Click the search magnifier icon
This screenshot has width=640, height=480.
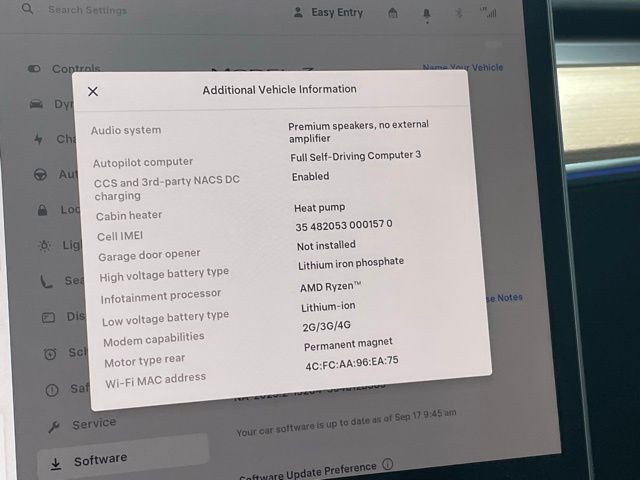coord(27,9)
